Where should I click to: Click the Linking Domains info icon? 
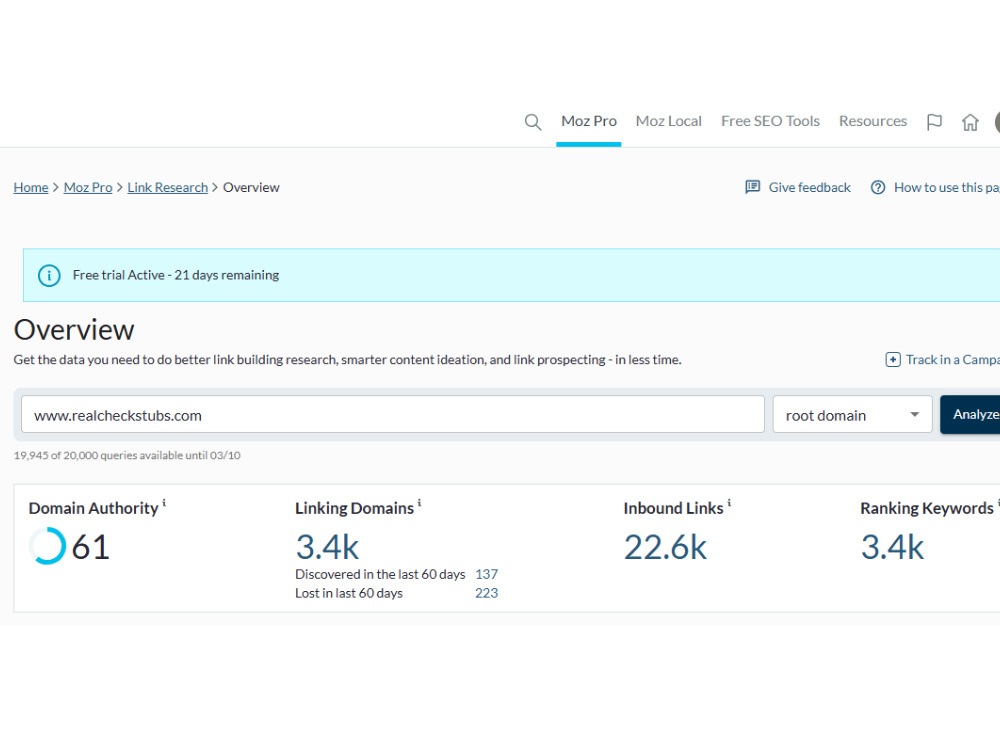(x=419, y=503)
